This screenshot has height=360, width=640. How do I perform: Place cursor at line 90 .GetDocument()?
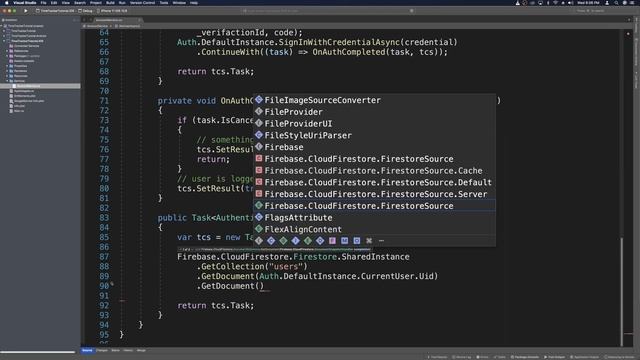[230, 286]
